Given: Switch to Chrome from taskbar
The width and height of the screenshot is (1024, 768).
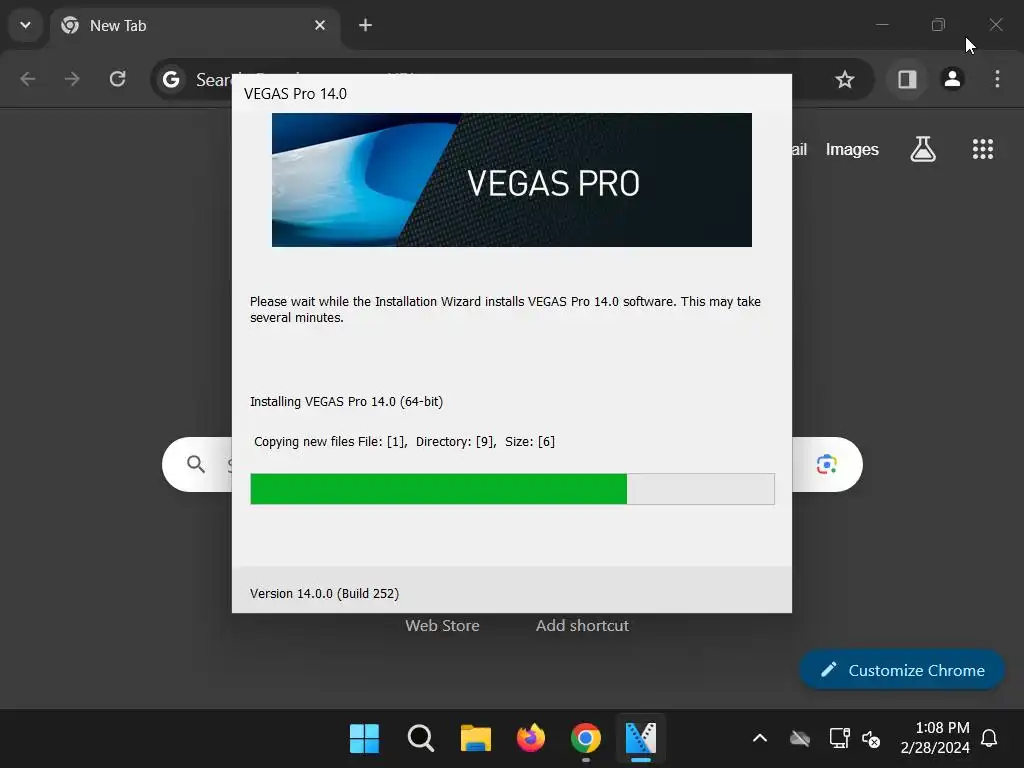Looking at the screenshot, I should point(586,739).
